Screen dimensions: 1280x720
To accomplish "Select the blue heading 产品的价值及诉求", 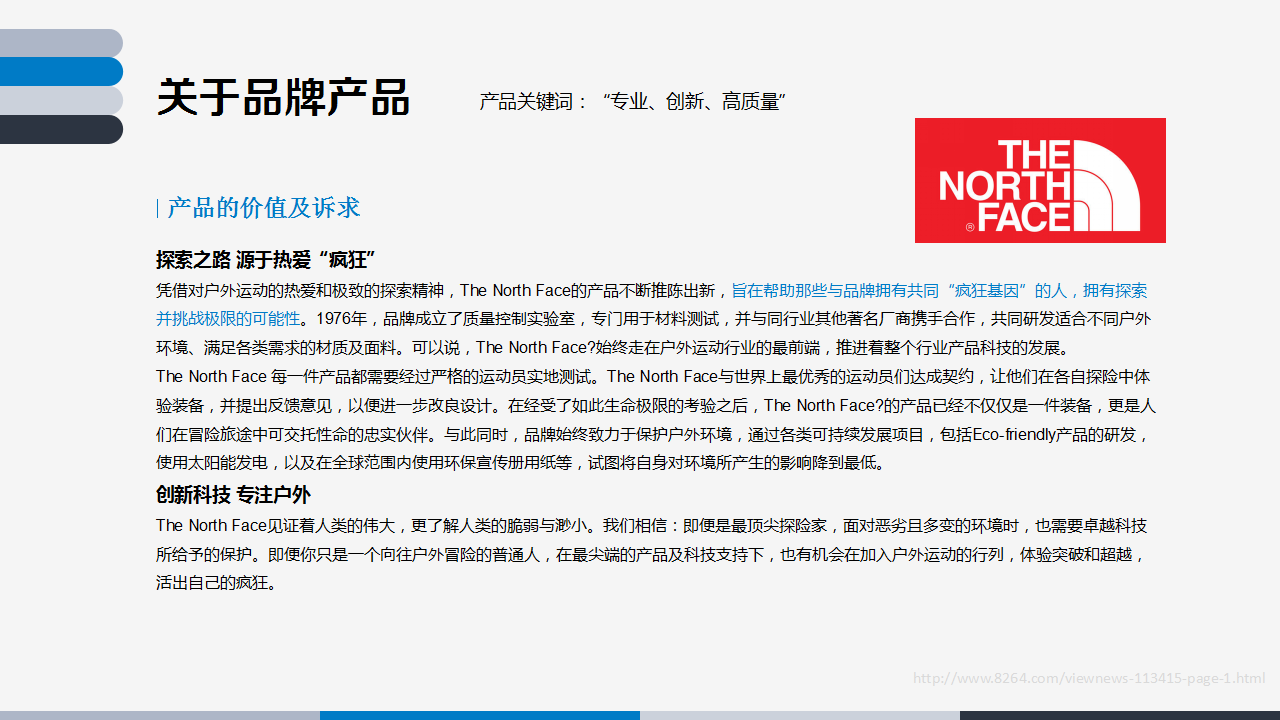I will (264, 208).
